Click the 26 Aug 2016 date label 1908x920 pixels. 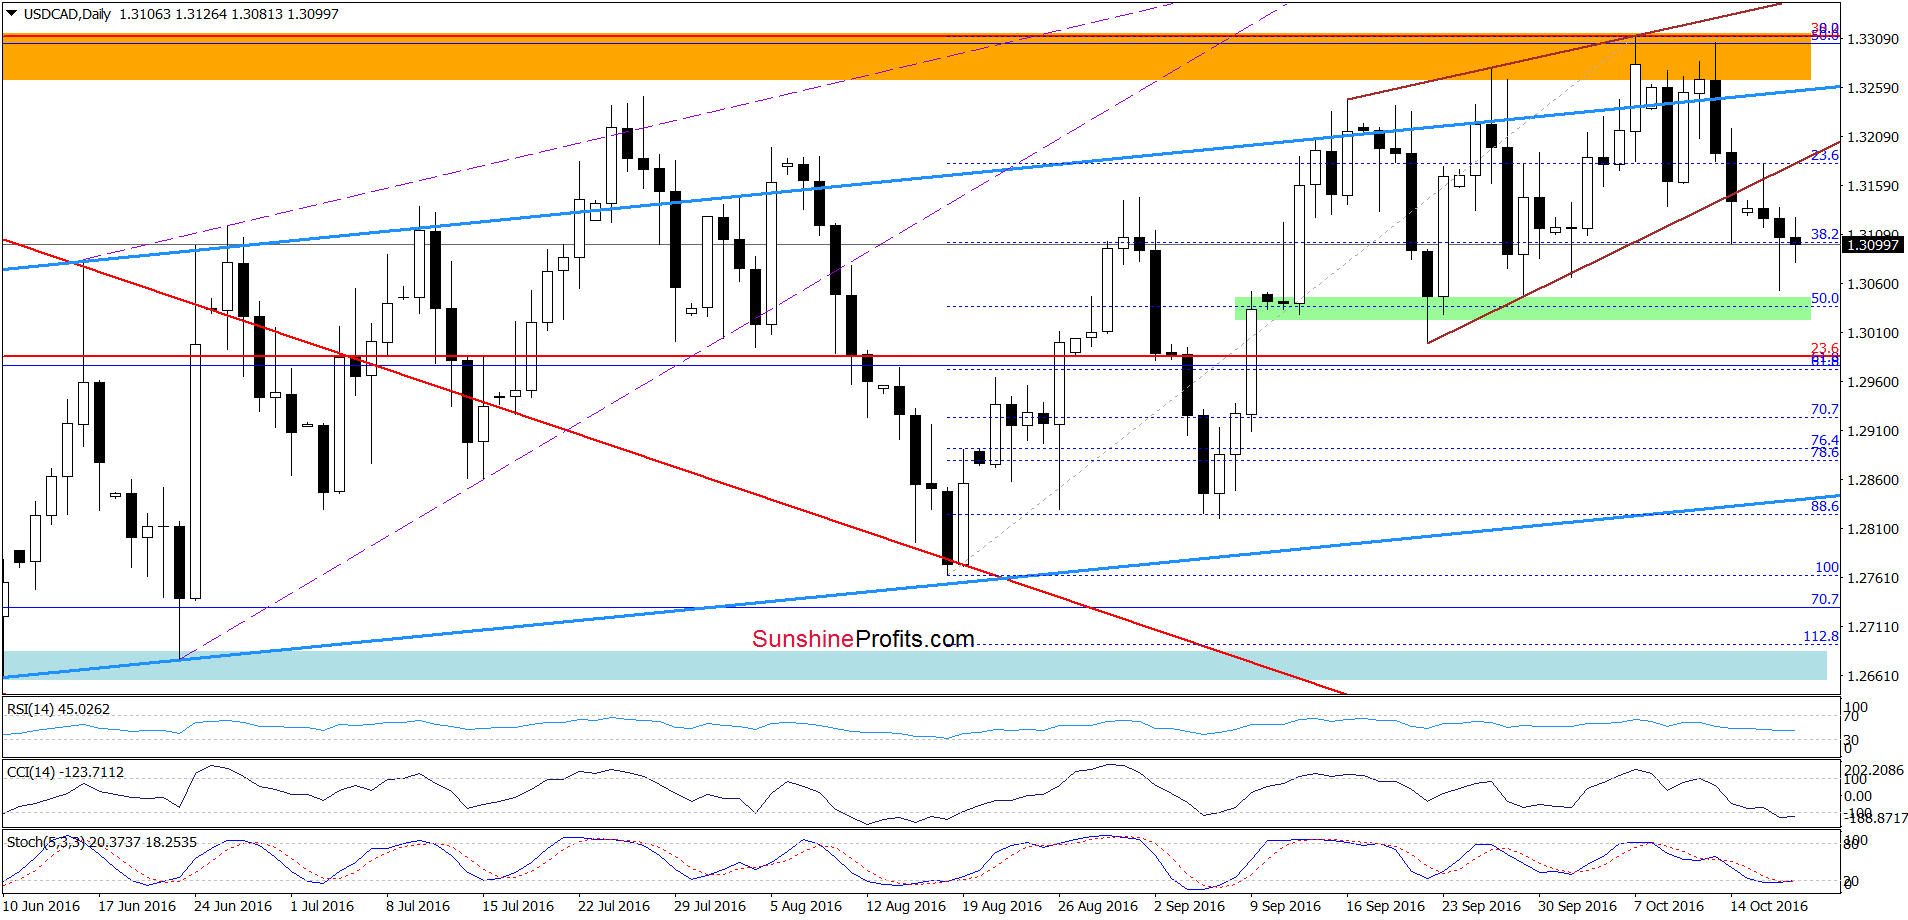pos(1098,906)
